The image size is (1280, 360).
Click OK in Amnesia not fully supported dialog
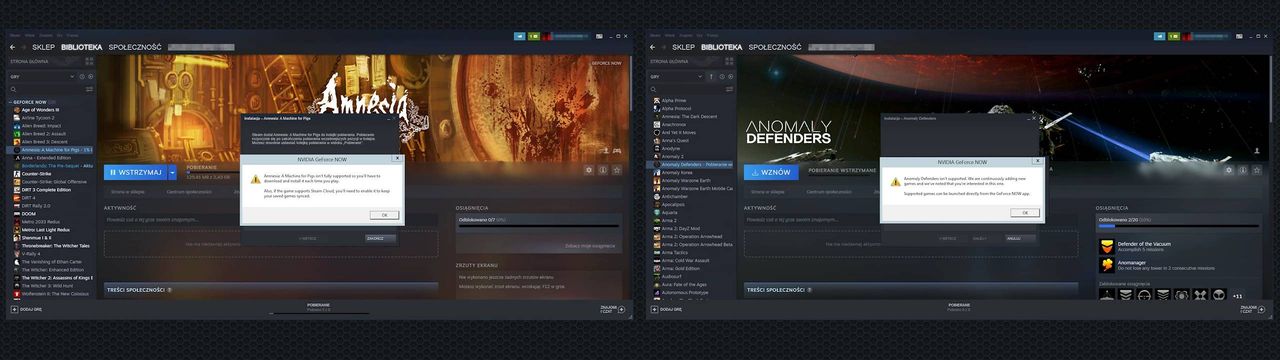pyautogui.click(x=383, y=215)
